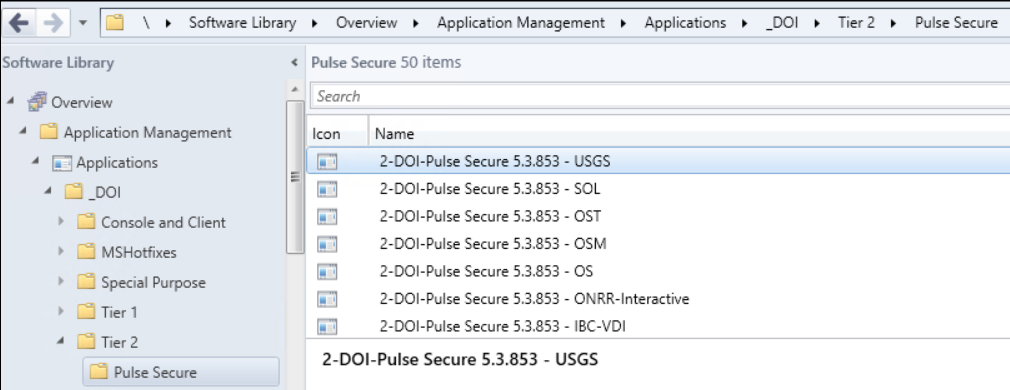Viewport: 1010px width, 390px height.
Task: Click the navigation tree scrollbar thumb
Action: pyautogui.click(x=294, y=177)
